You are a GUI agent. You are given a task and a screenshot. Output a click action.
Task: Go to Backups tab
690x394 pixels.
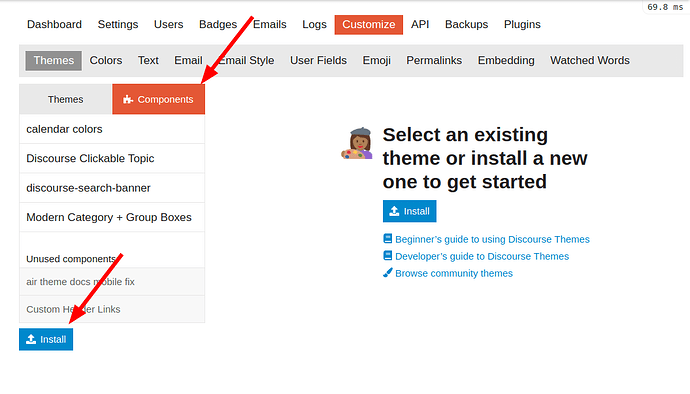tap(466, 24)
